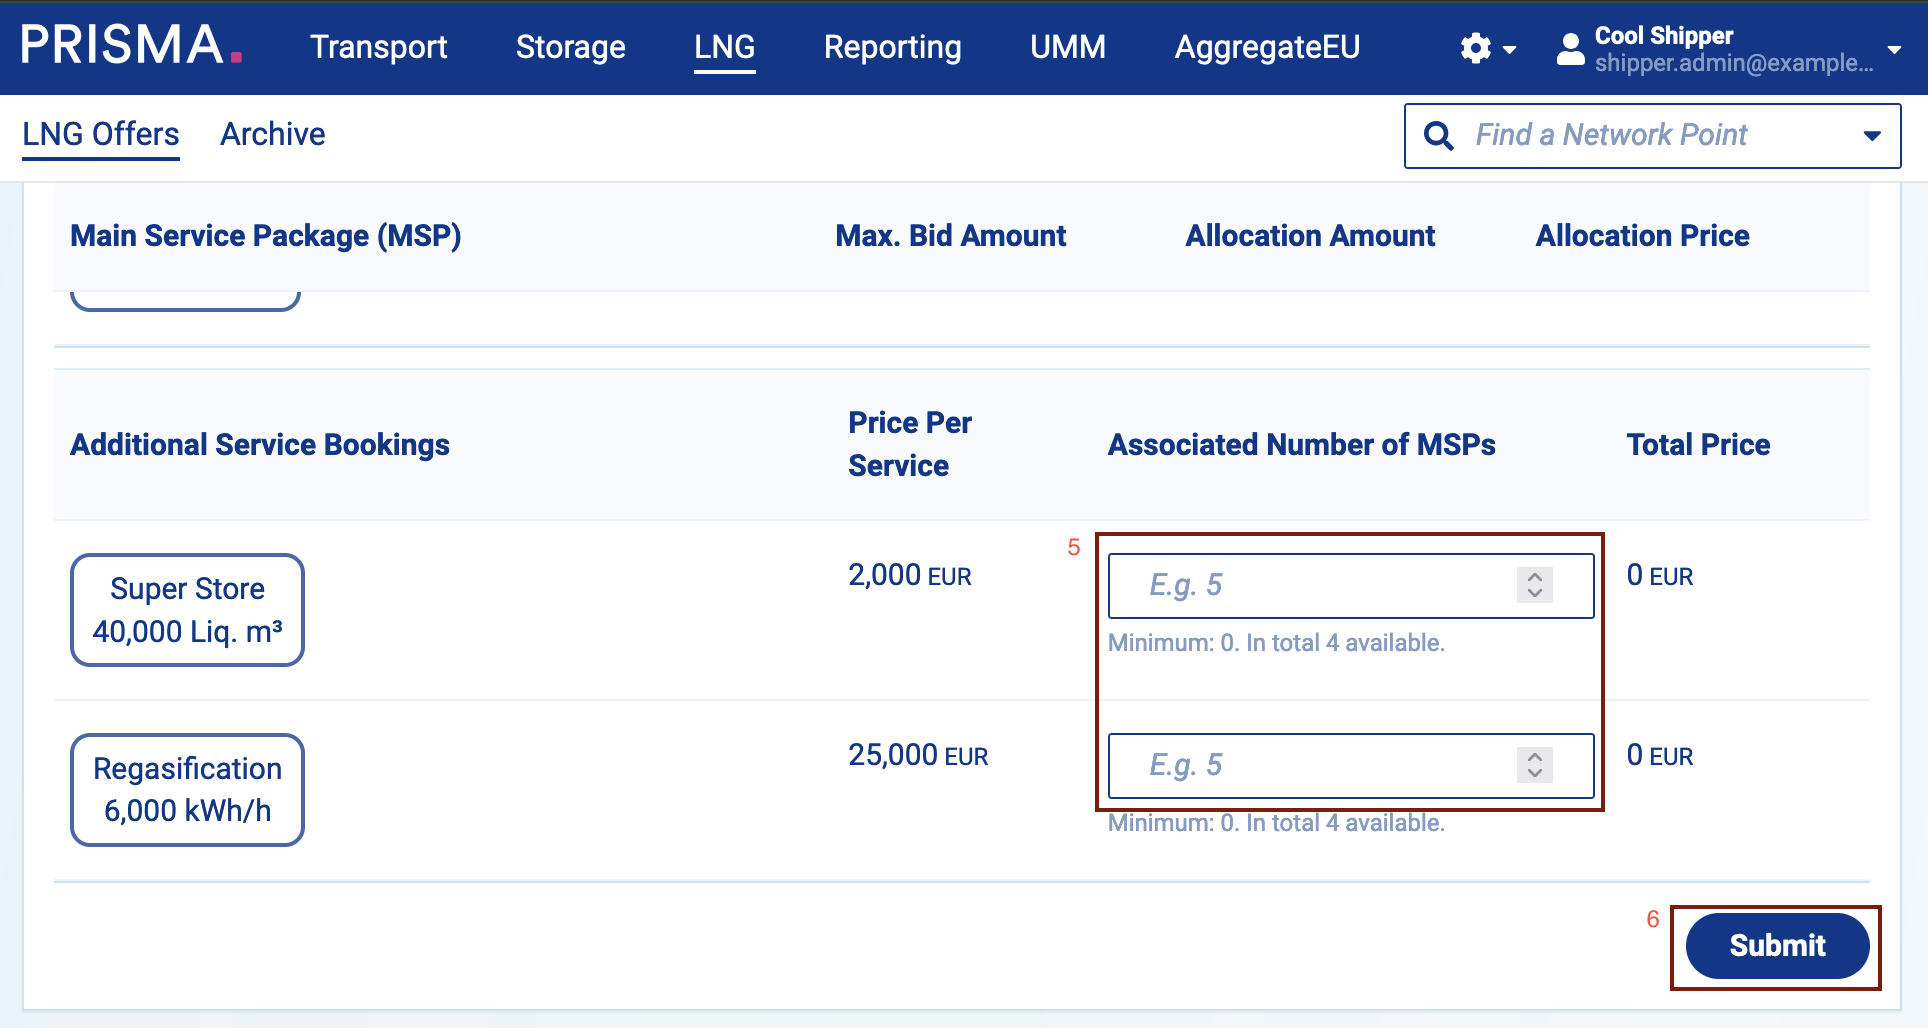This screenshot has width=1928, height=1028.
Task: Go to the Reporting section
Action: (892, 47)
